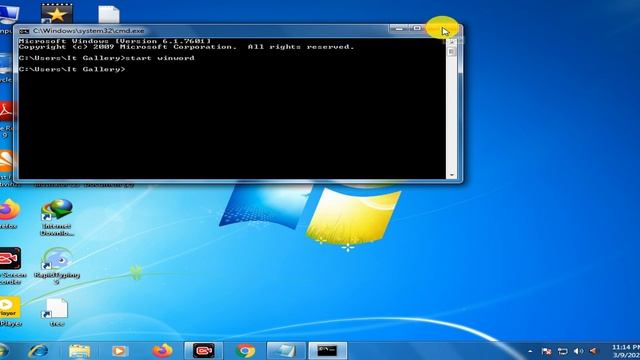The height and width of the screenshot is (360, 640).
Task: Open the Start menu orb
Action: [x=3, y=351]
